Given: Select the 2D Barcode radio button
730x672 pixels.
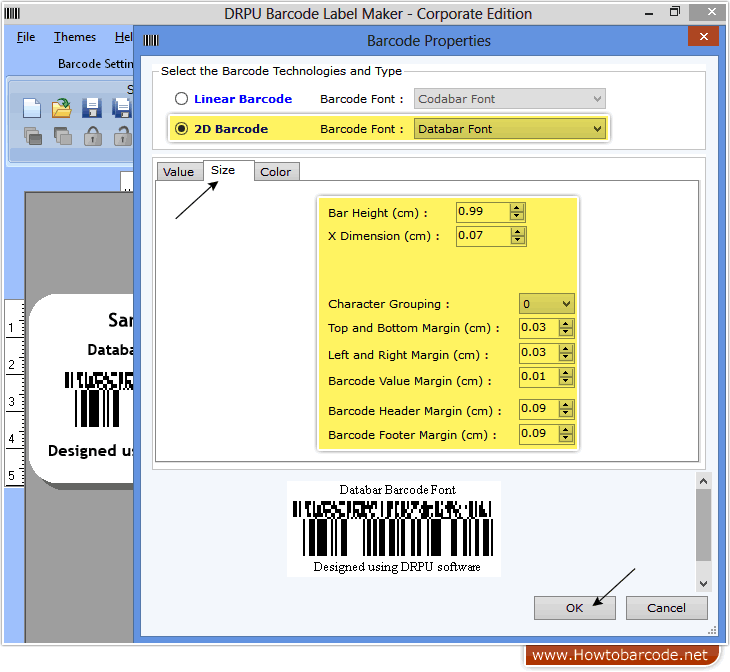Looking at the screenshot, I should pos(181,129).
